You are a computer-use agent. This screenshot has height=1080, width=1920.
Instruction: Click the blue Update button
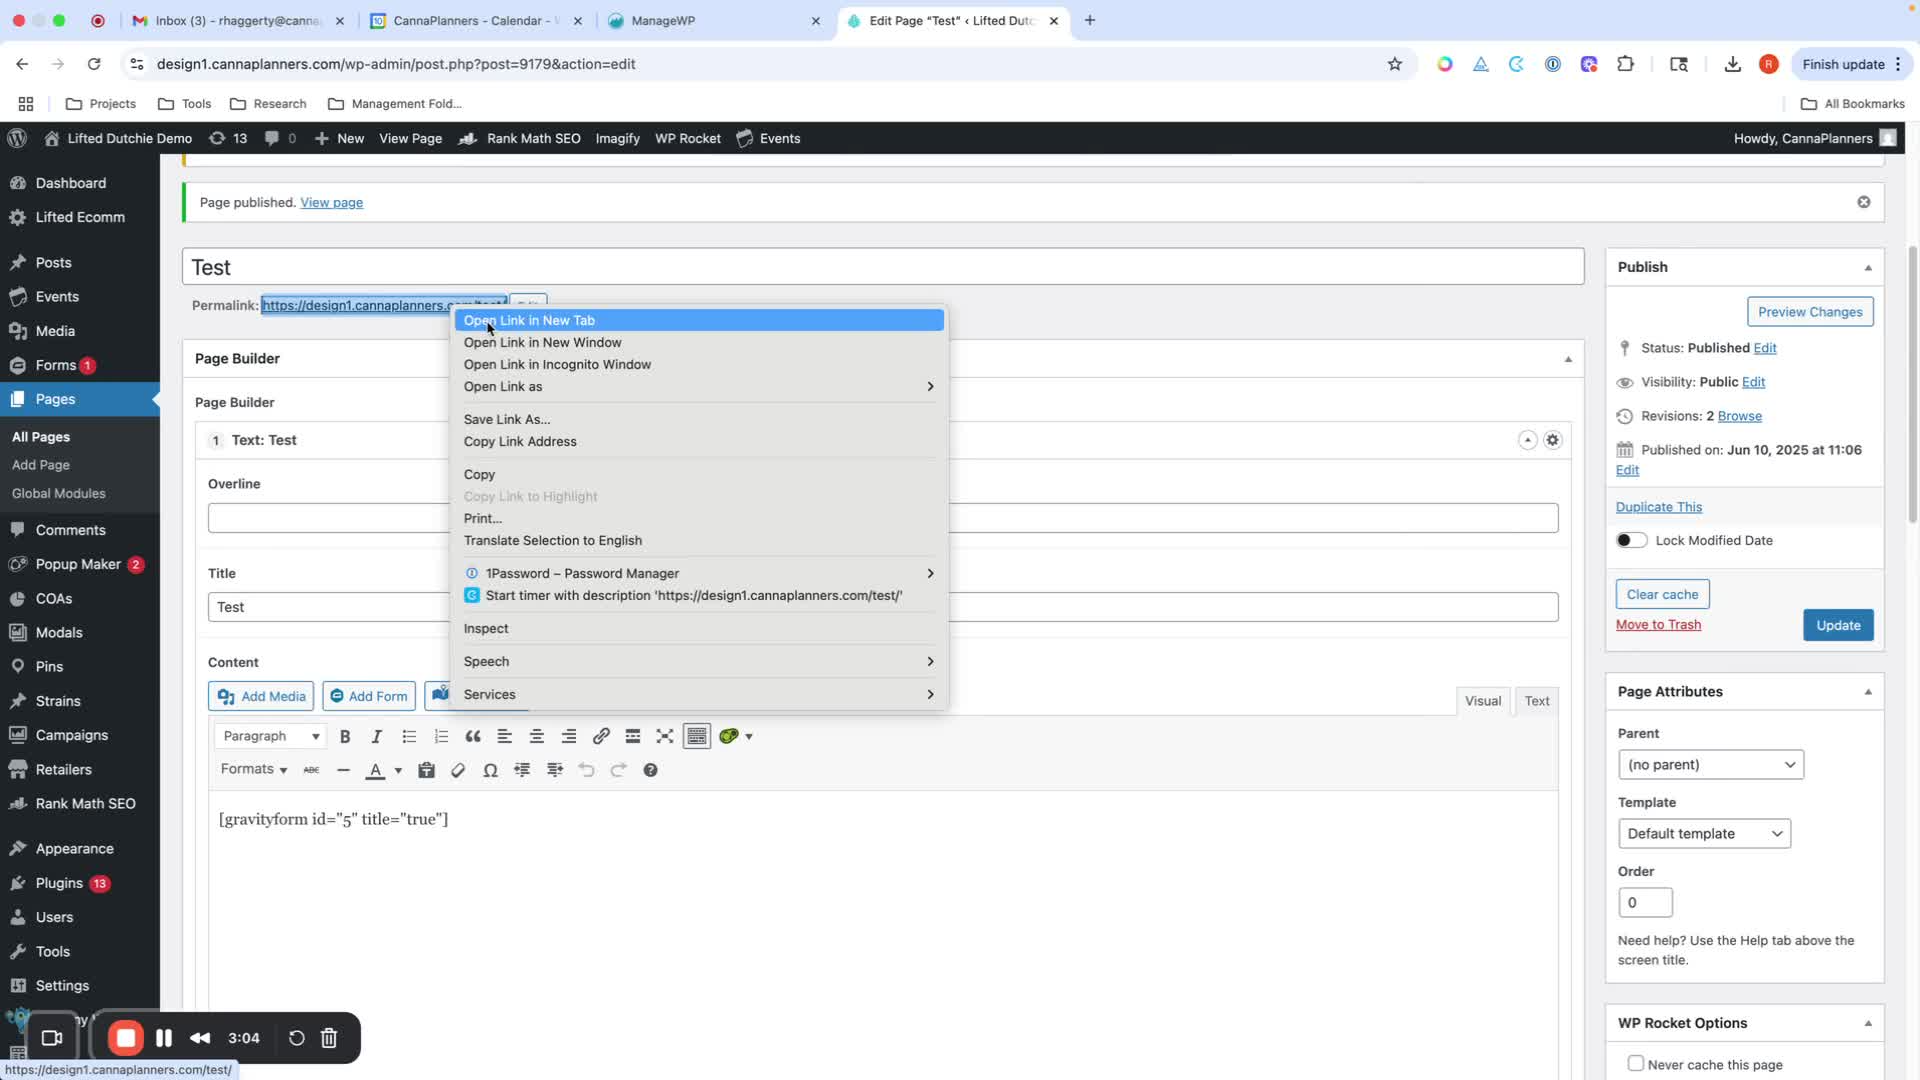[1837, 625]
